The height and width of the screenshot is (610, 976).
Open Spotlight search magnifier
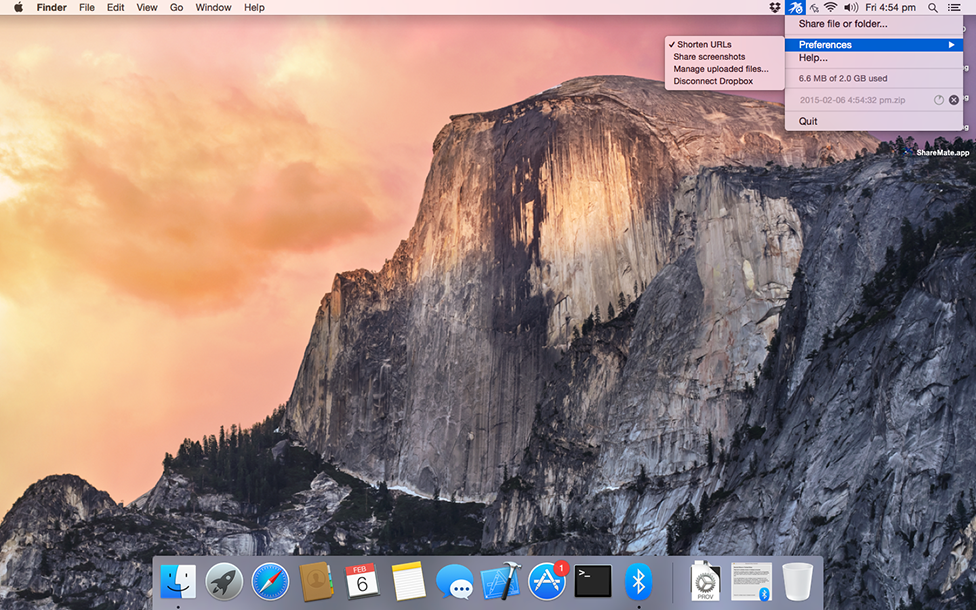pyautogui.click(x=932, y=7)
